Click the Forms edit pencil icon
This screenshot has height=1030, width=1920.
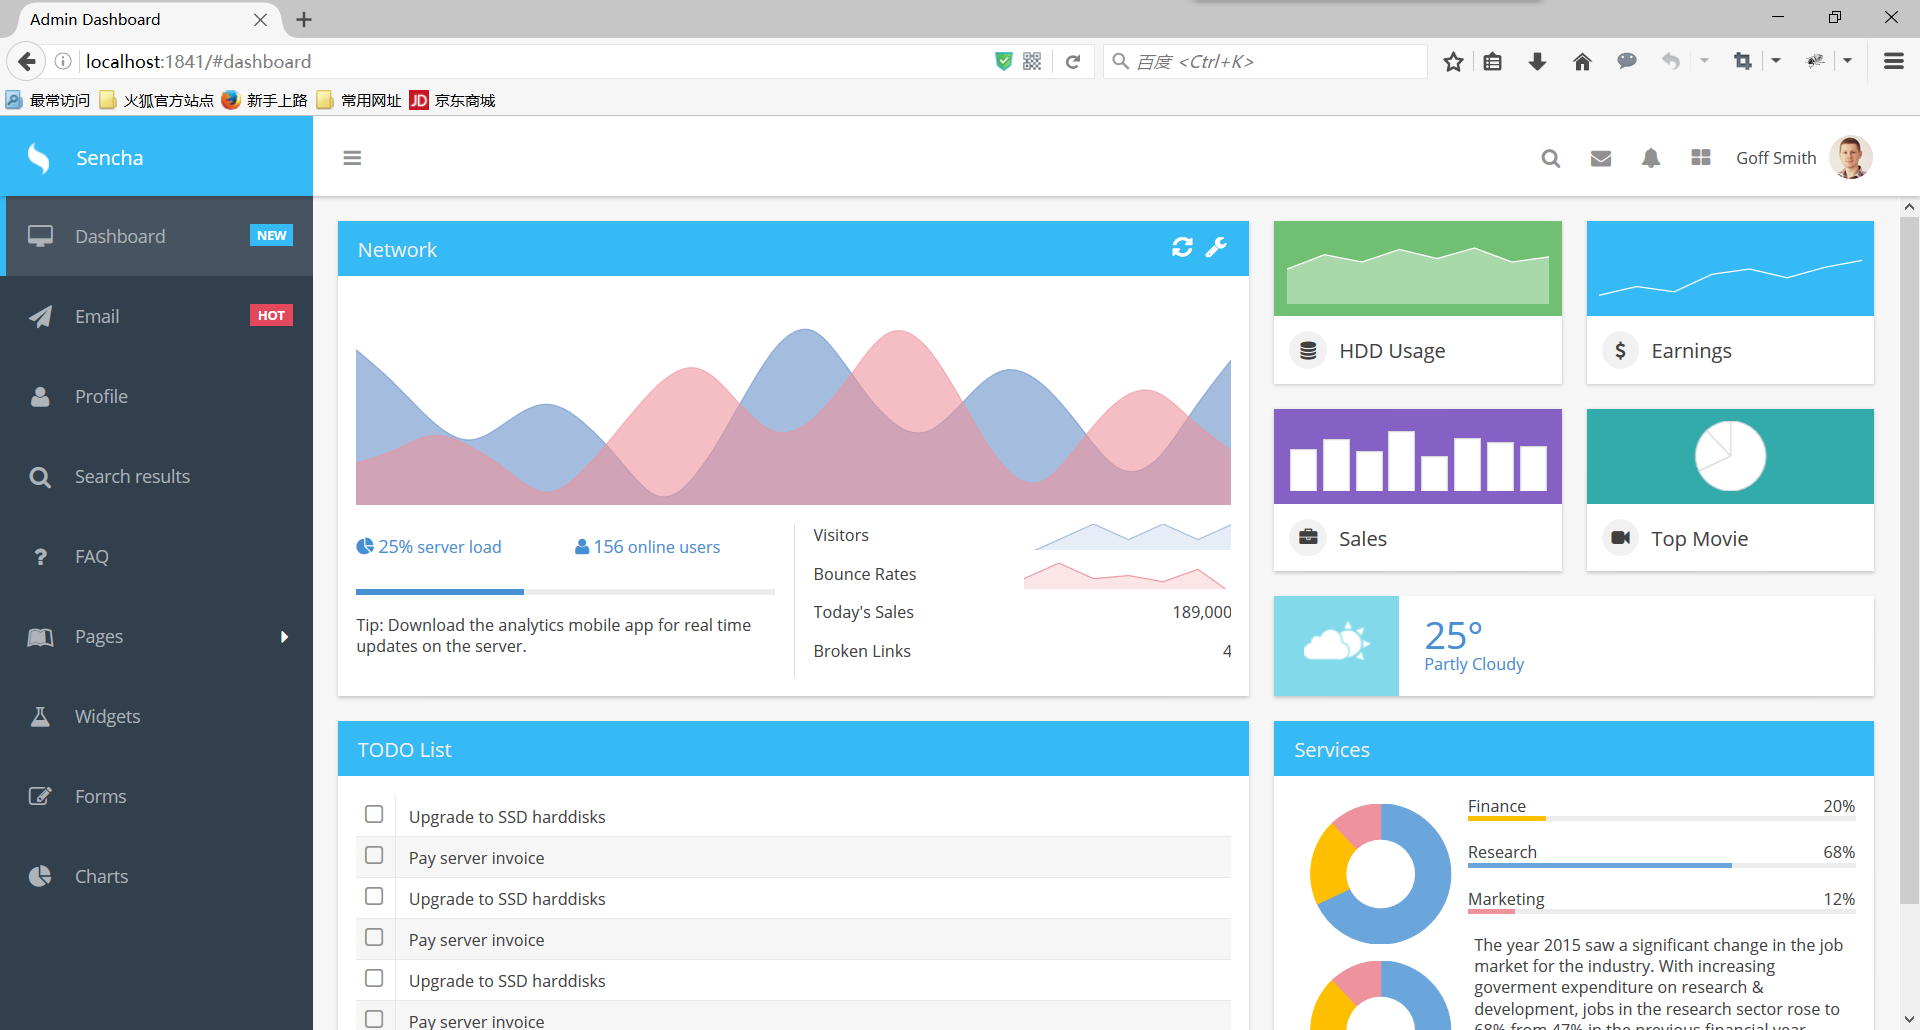(x=40, y=796)
